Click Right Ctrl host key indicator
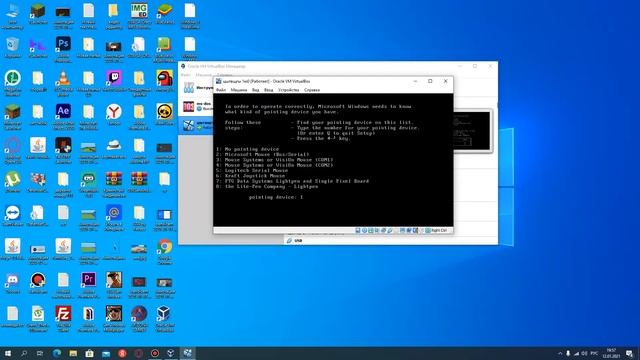This screenshot has height=360, width=640. (439, 231)
